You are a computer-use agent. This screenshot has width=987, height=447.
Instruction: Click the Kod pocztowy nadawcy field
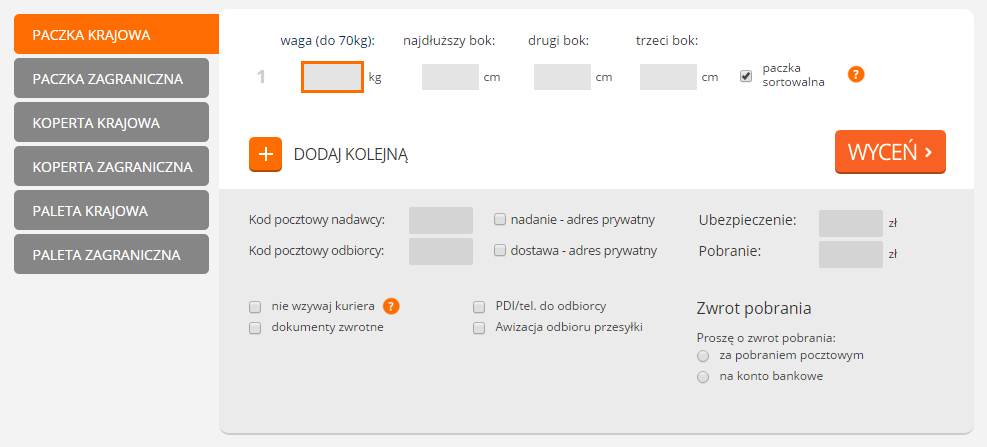(x=440, y=220)
